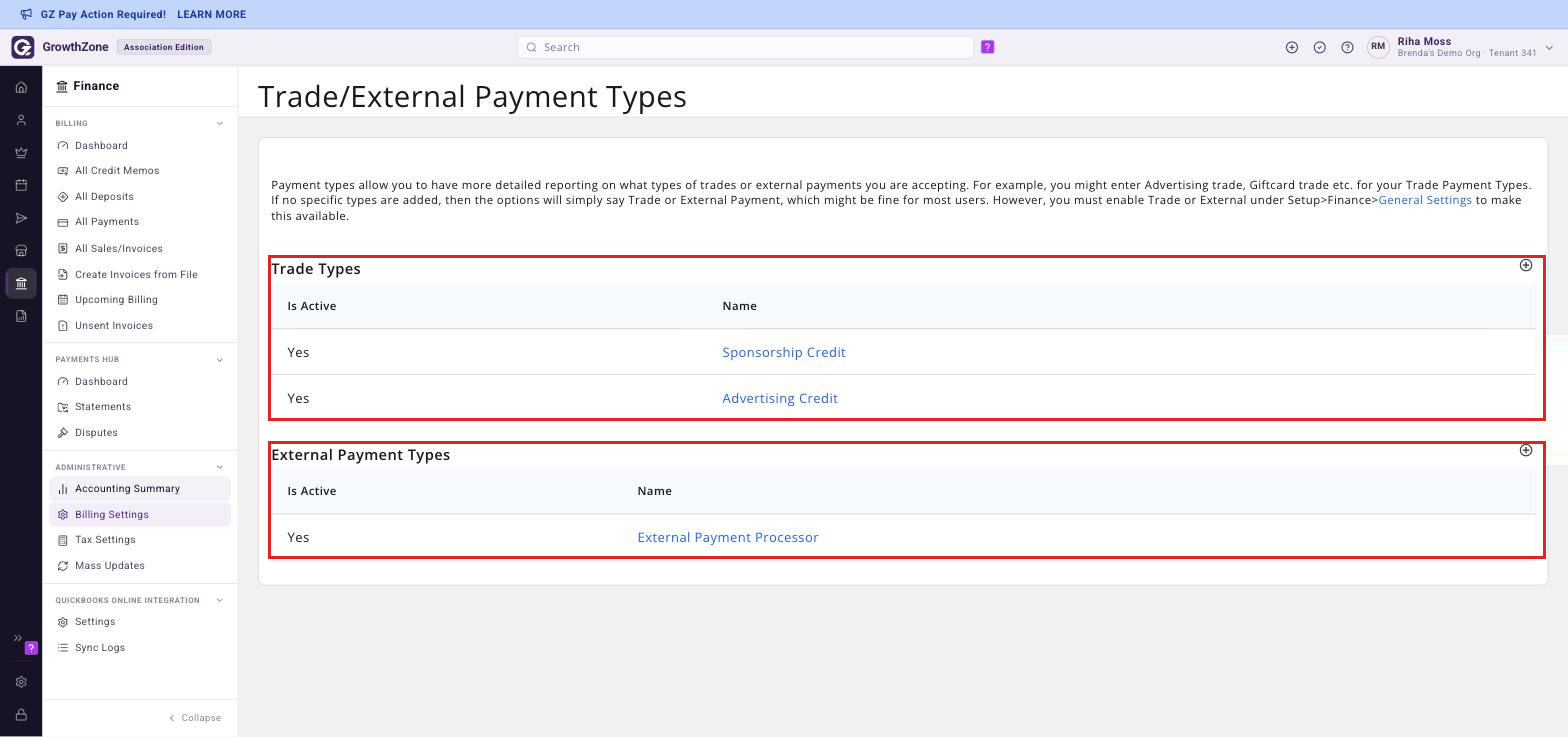Collapse QuickBooks Online Integration section chevron

point(220,601)
